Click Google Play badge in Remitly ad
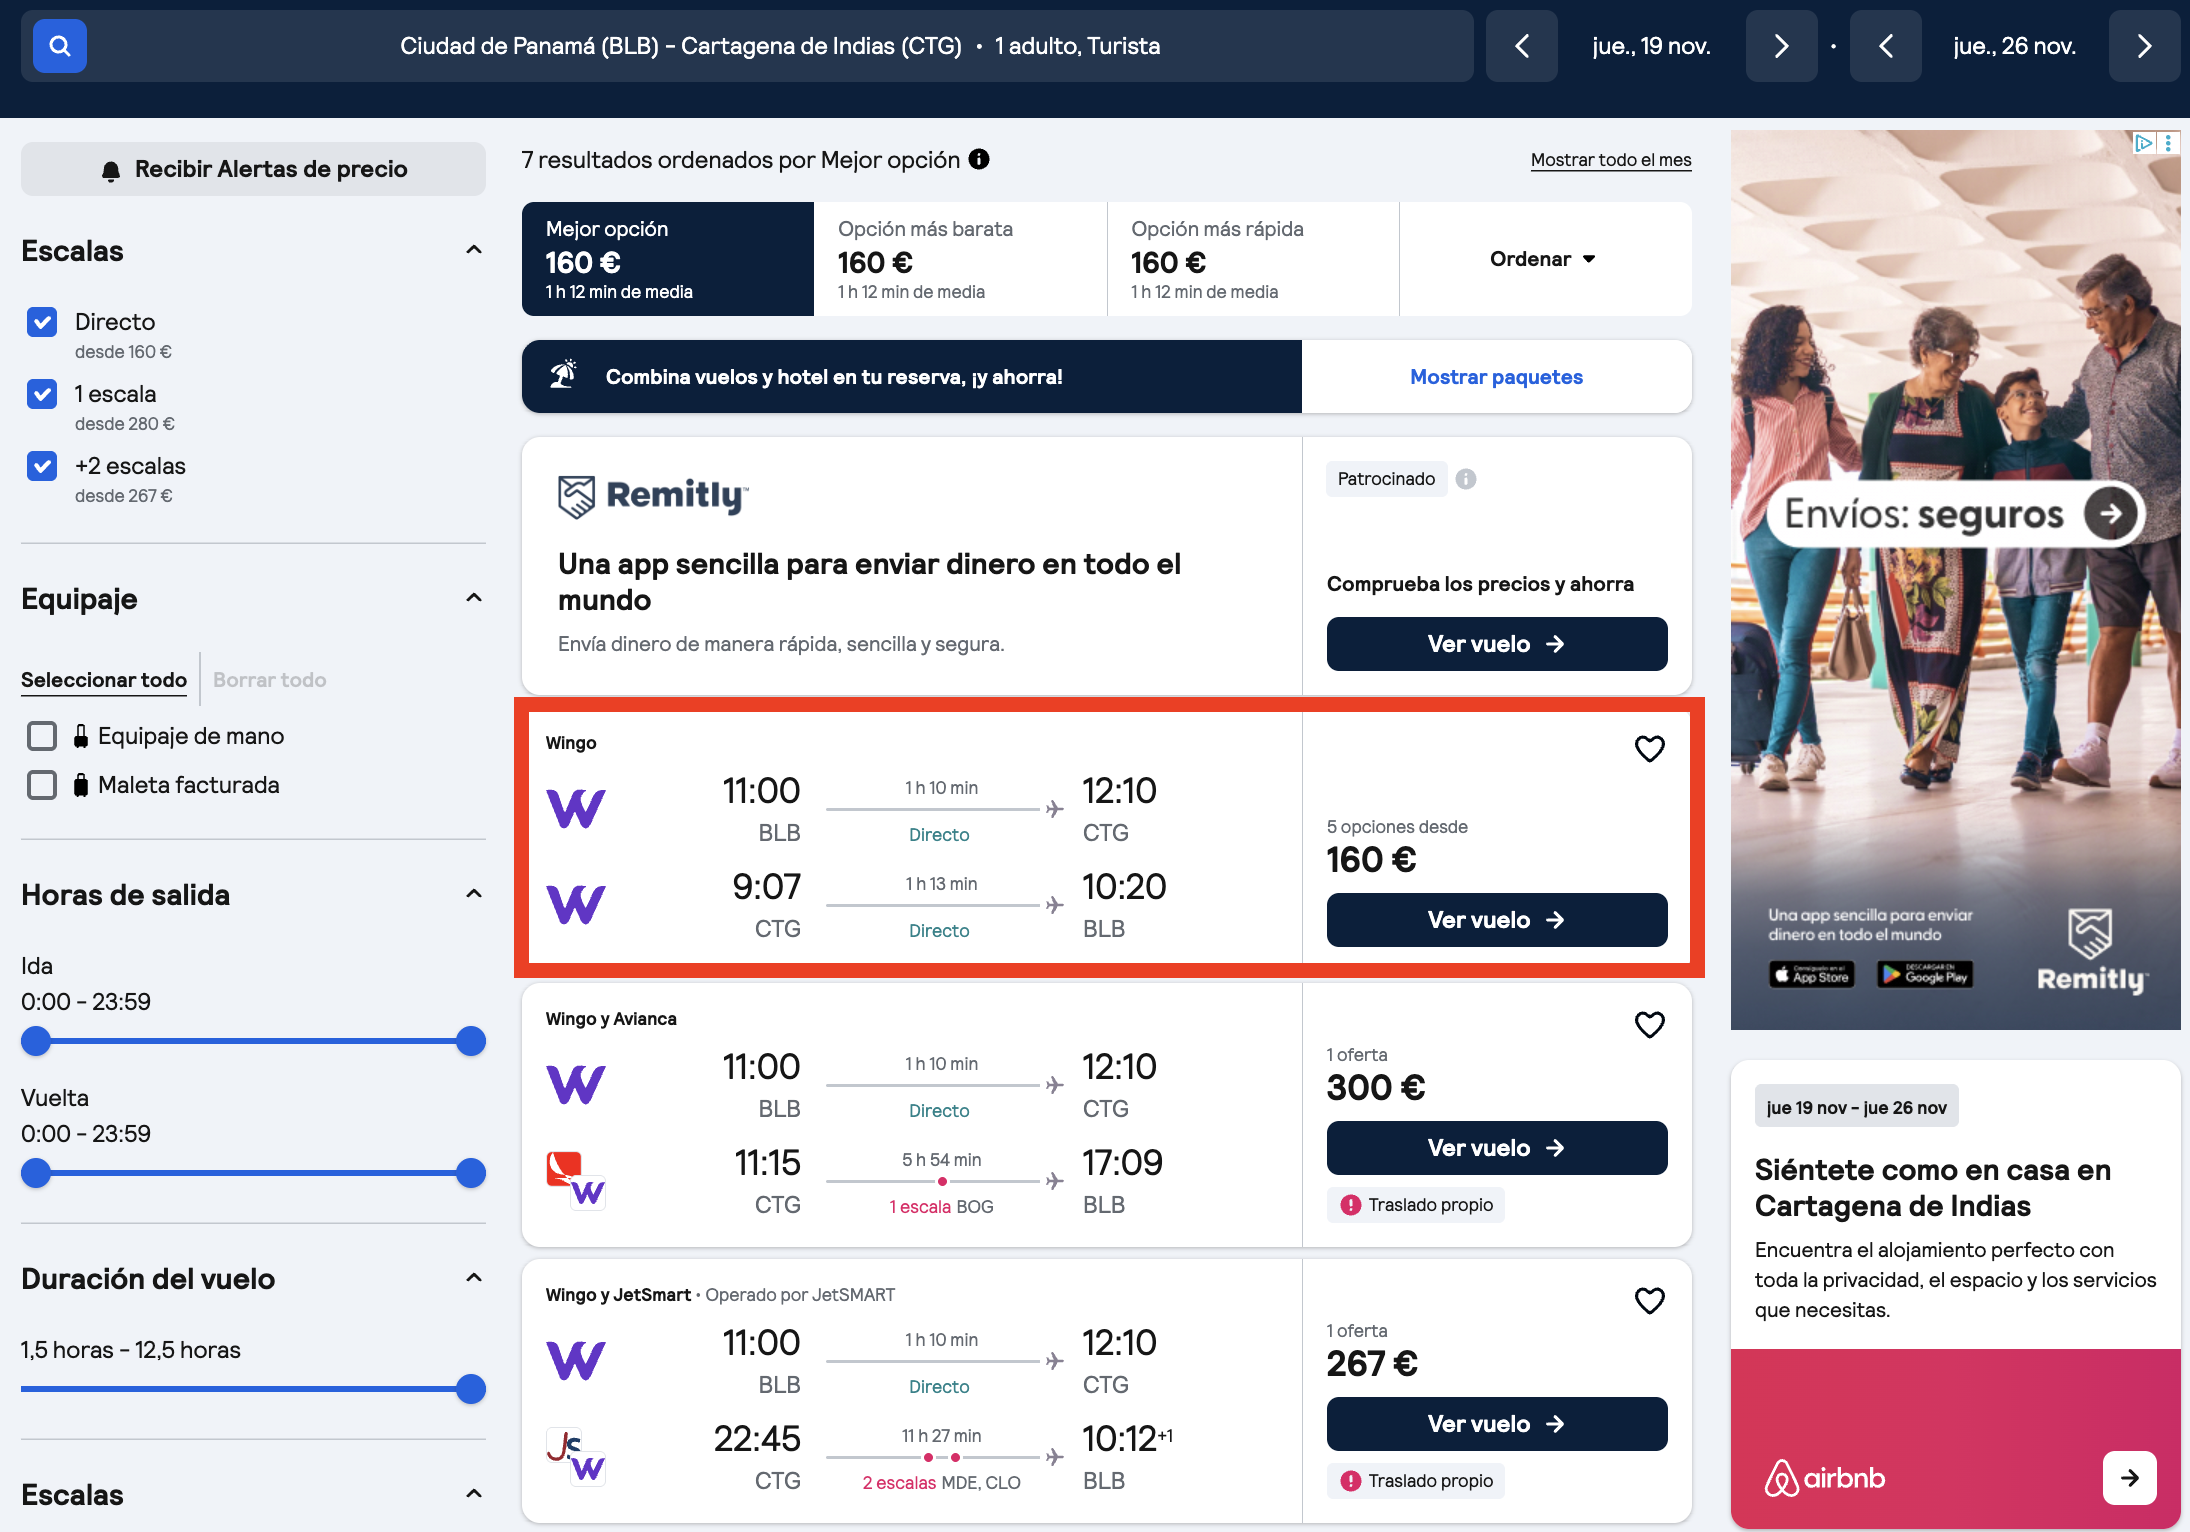Screen dimensions: 2190x1532 coord(1924,975)
